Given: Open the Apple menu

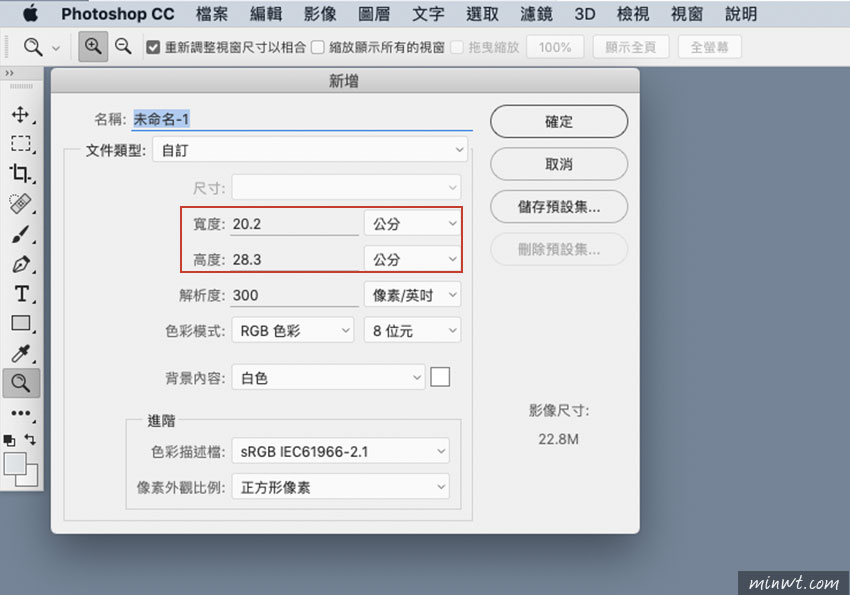Looking at the screenshot, I should pos(30,13).
